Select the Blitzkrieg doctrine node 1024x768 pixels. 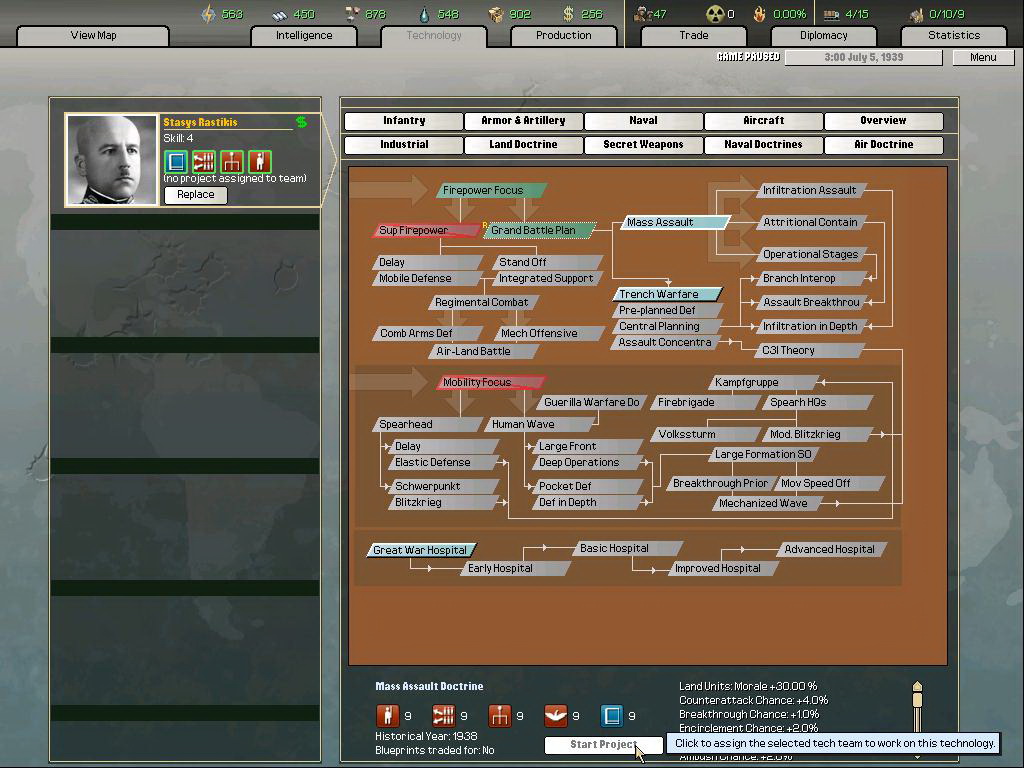point(418,503)
